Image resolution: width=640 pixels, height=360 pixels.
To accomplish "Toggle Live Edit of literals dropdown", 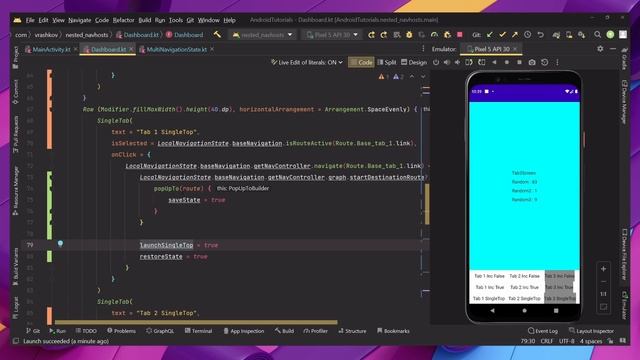I will click(x=307, y=62).
